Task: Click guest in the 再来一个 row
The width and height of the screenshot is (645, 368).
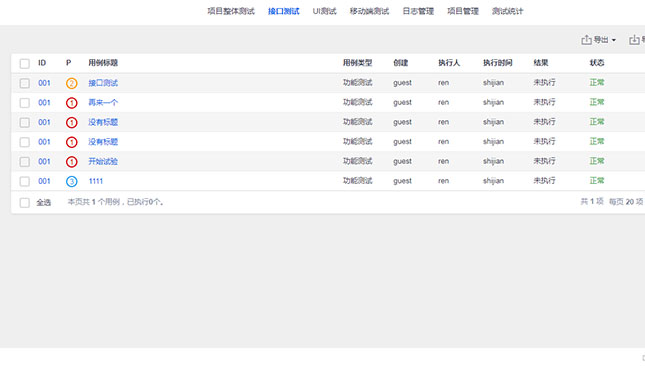Action: [x=402, y=102]
